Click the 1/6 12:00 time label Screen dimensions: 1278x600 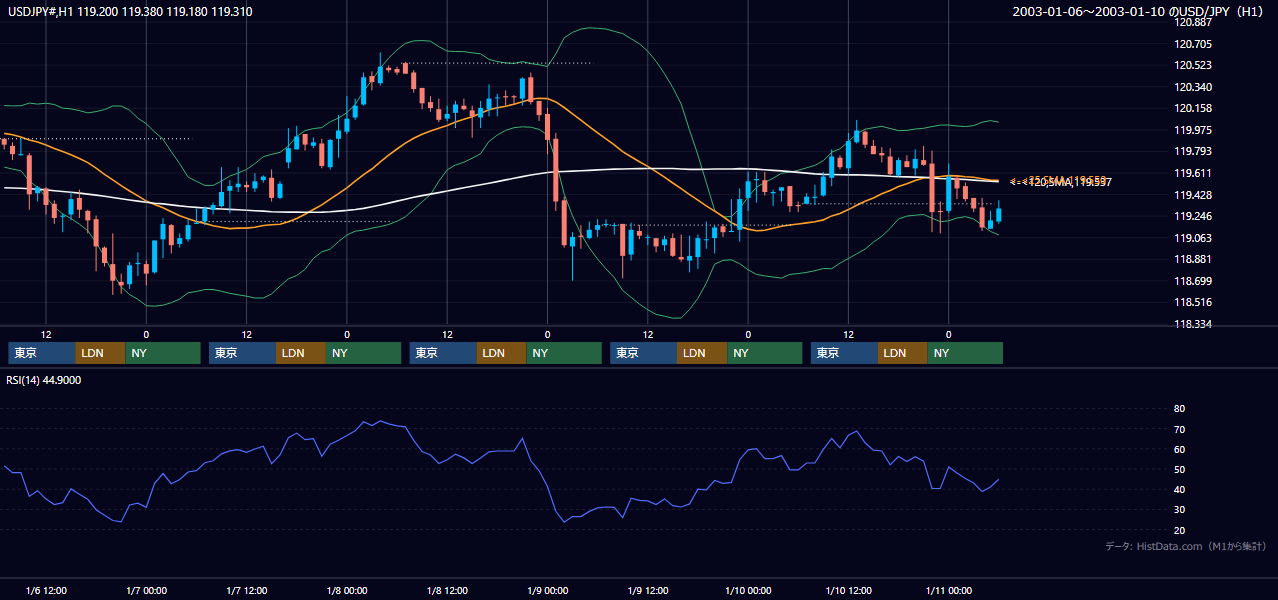pos(46,591)
